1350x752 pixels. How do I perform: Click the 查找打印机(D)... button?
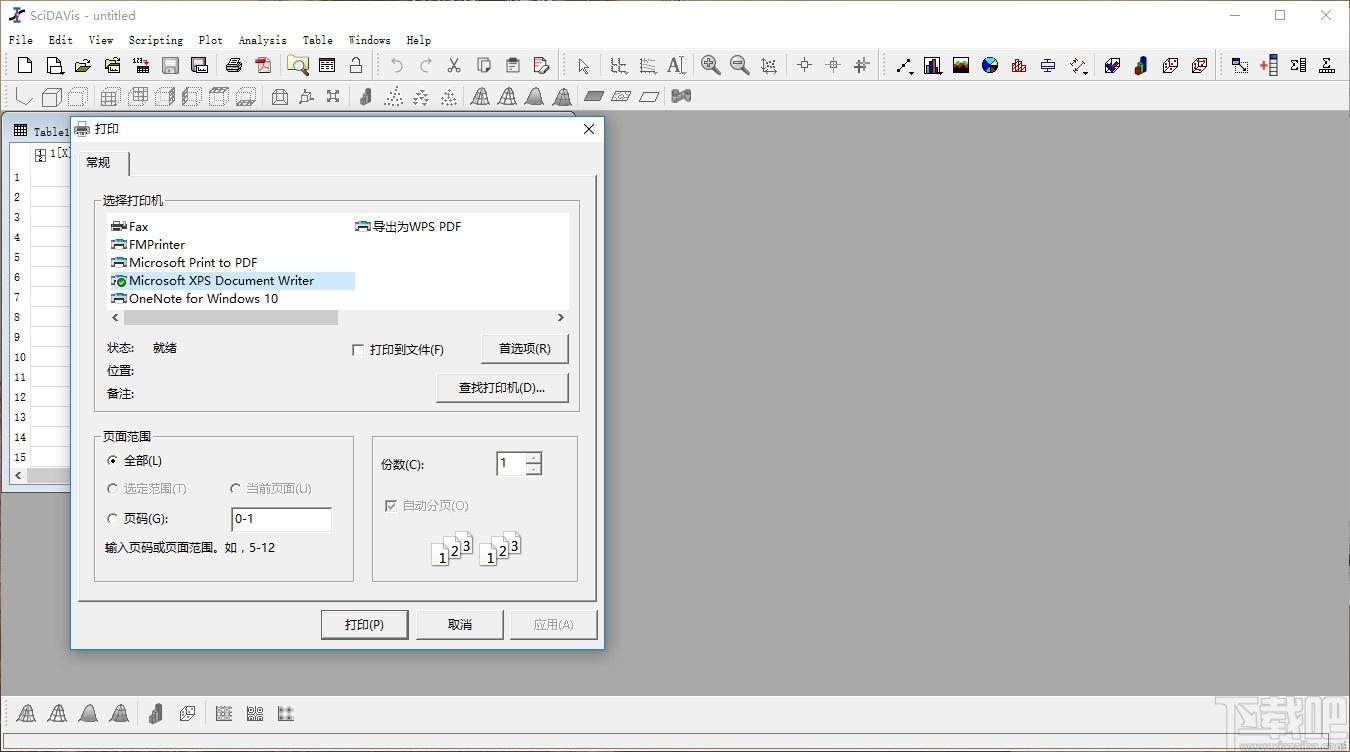(x=502, y=388)
